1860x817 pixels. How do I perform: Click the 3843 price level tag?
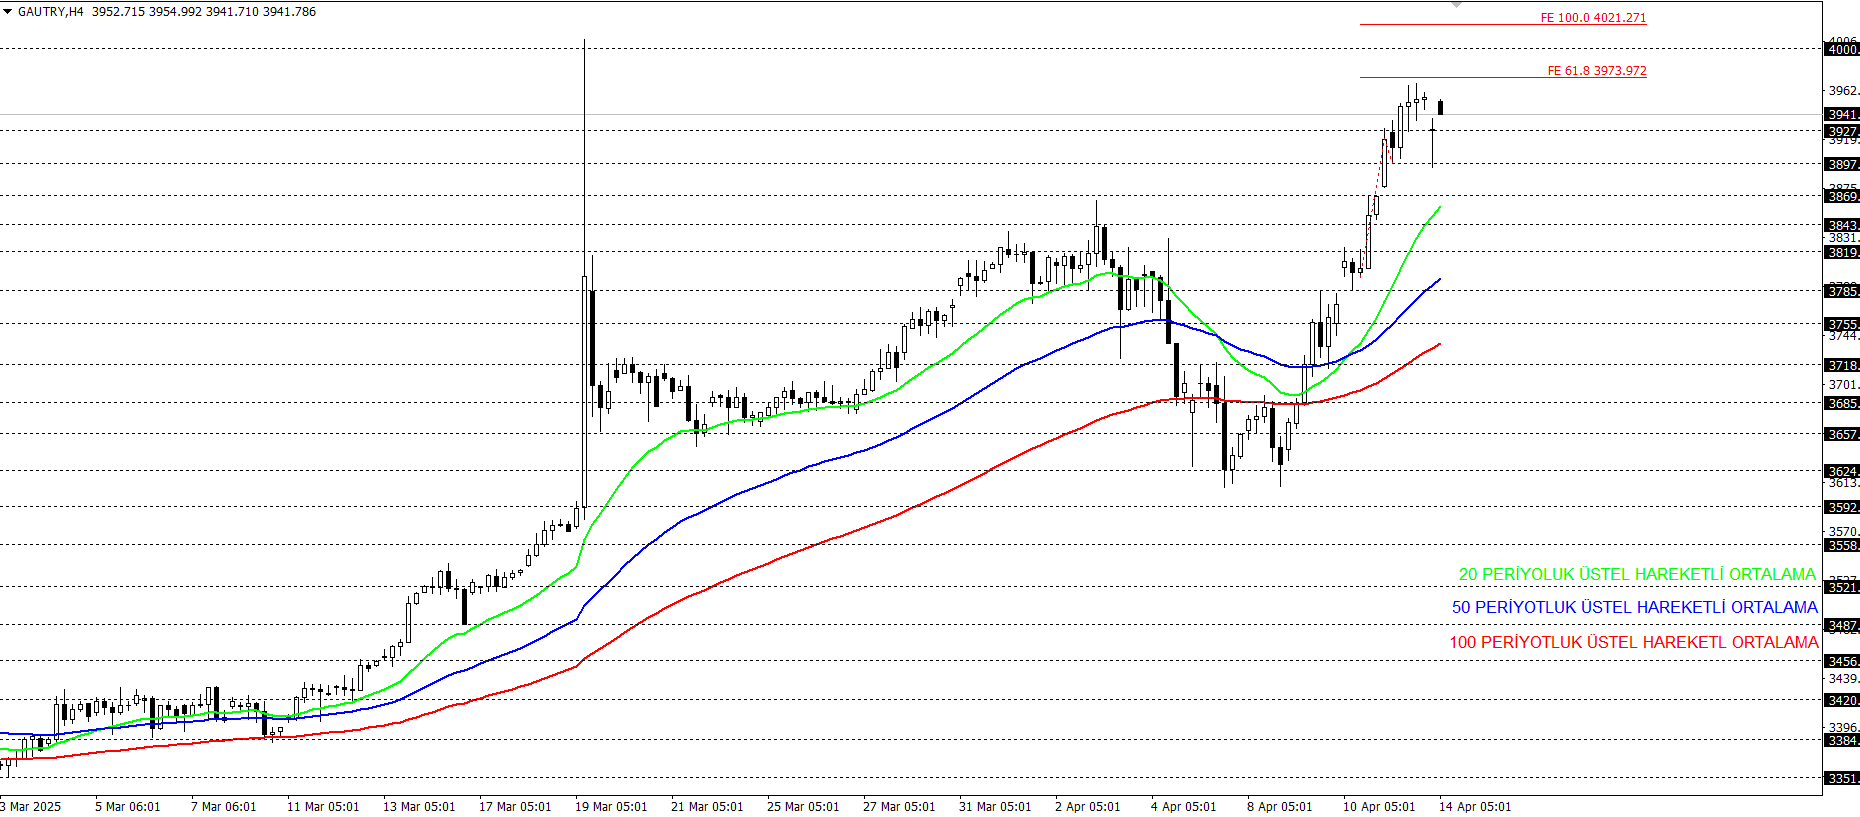[1842, 225]
